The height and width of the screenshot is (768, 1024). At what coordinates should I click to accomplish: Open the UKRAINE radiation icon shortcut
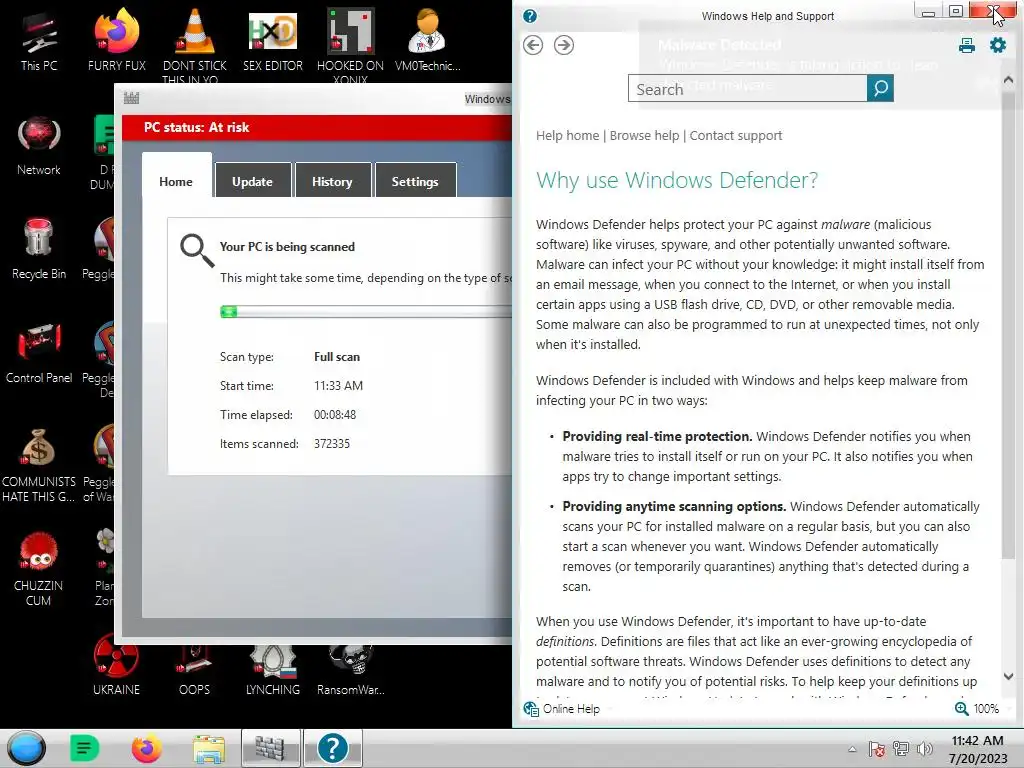pos(116,667)
